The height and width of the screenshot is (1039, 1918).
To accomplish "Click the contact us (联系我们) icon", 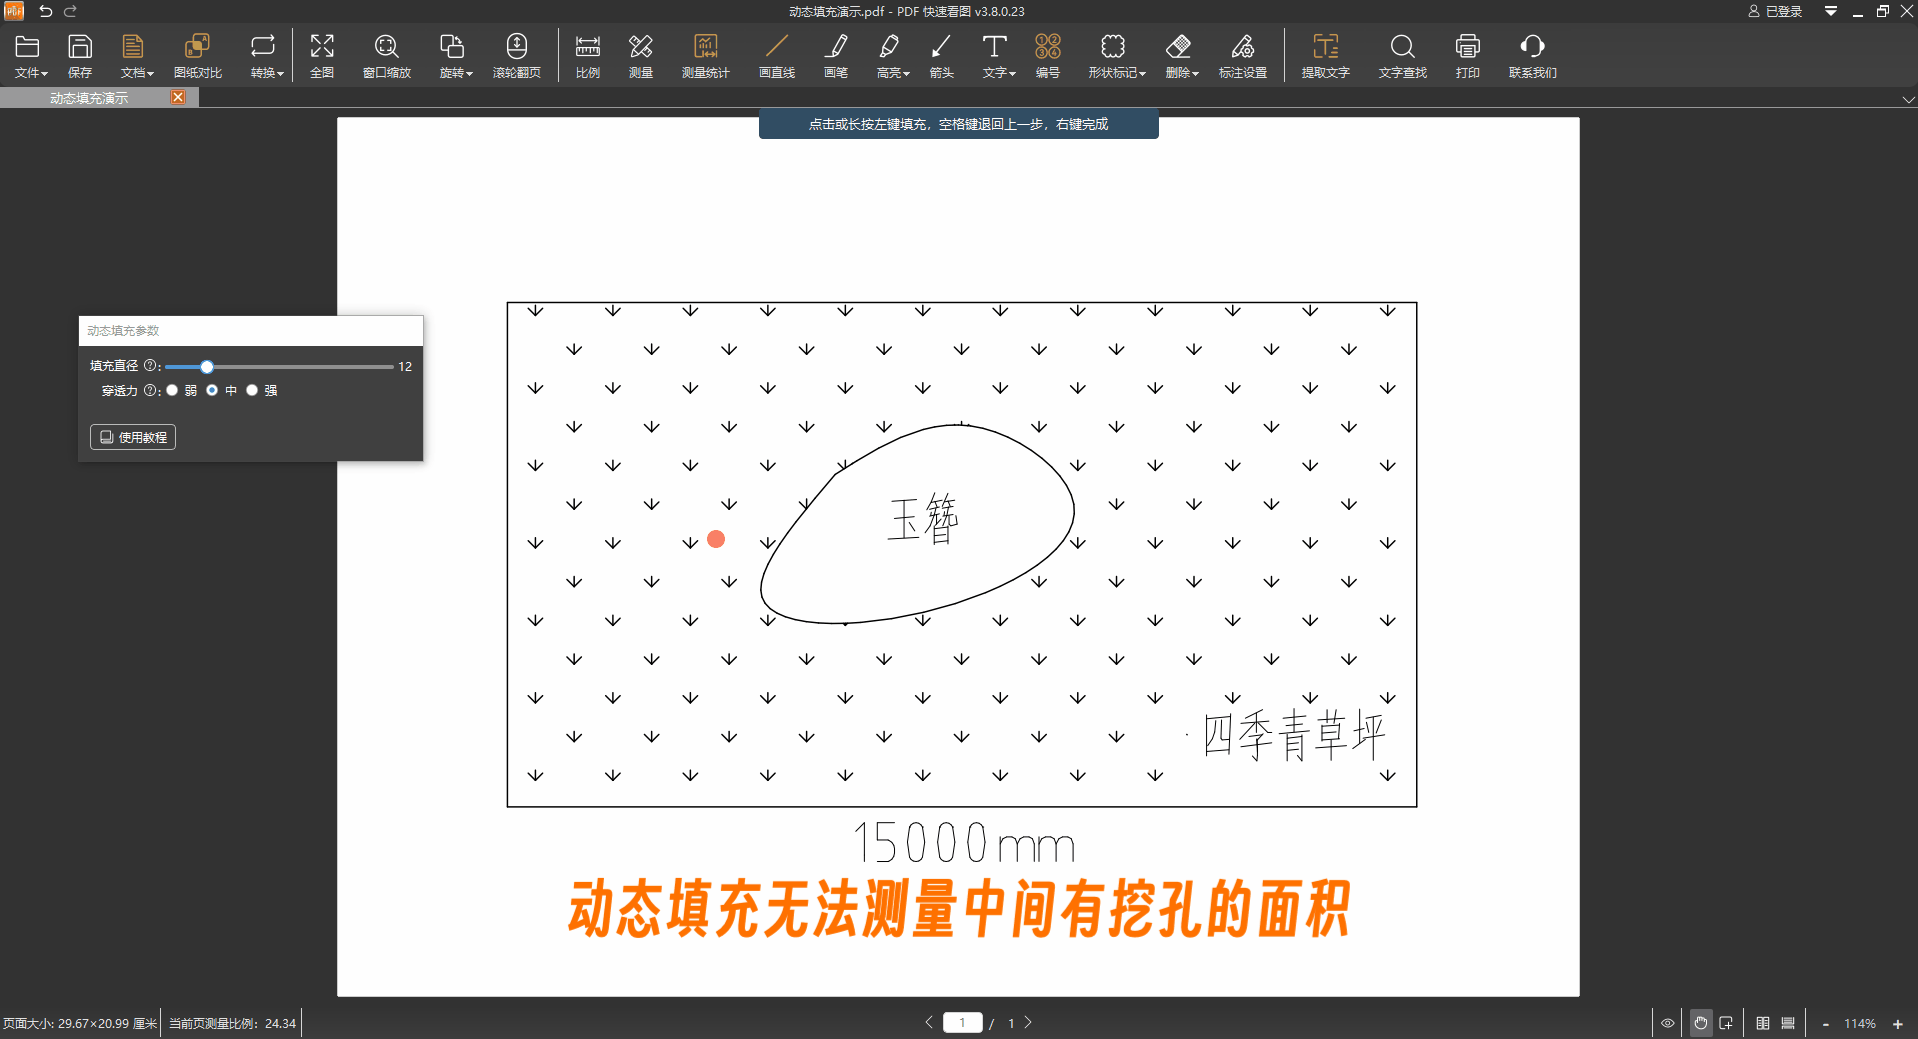I will tap(1532, 56).
